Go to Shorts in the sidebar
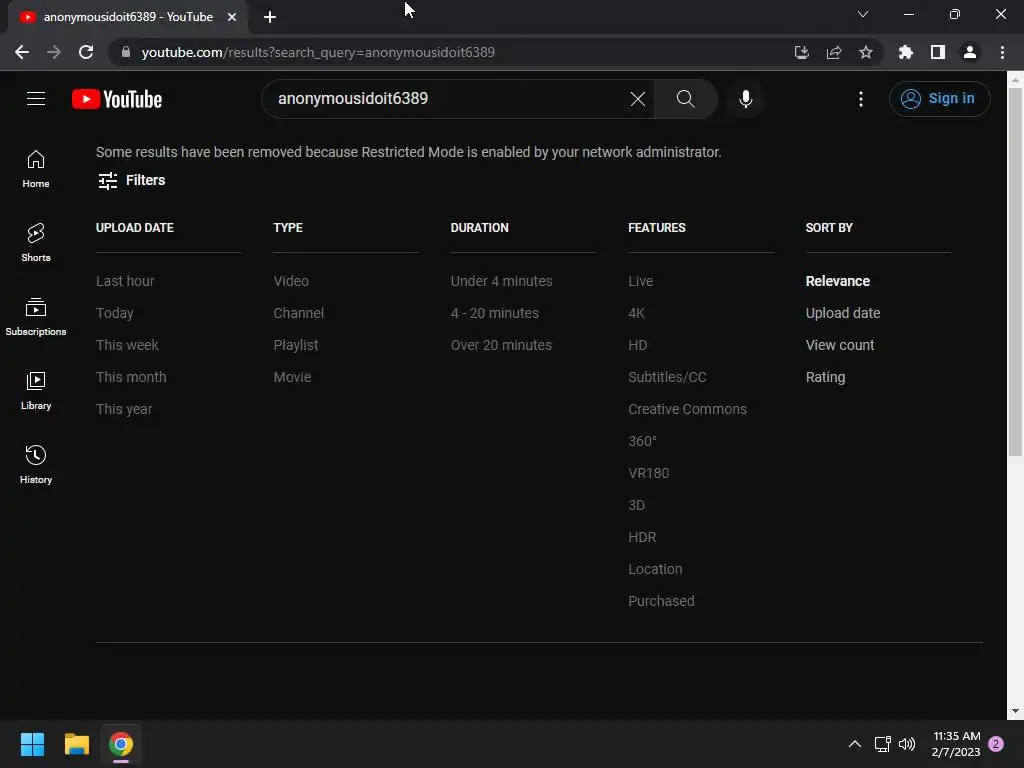1024x768 pixels. 36,241
